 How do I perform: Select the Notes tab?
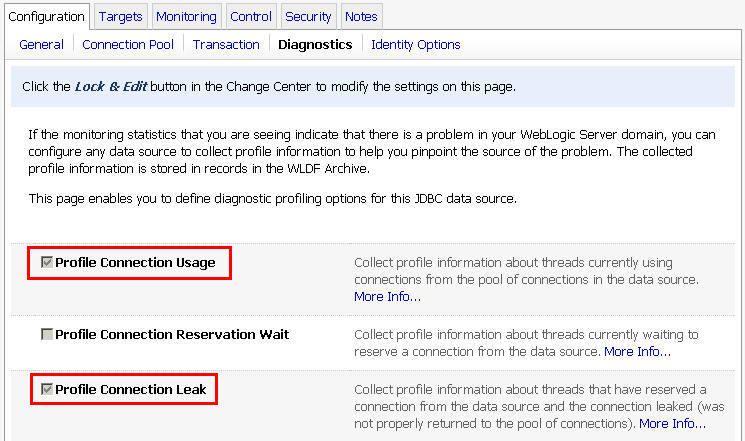click(x=361, y=17)
